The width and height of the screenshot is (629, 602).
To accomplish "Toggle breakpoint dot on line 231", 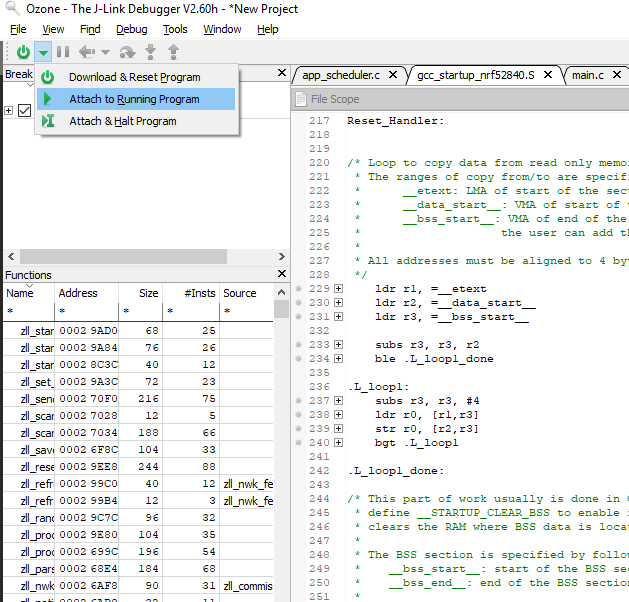I will click(298, 316).
